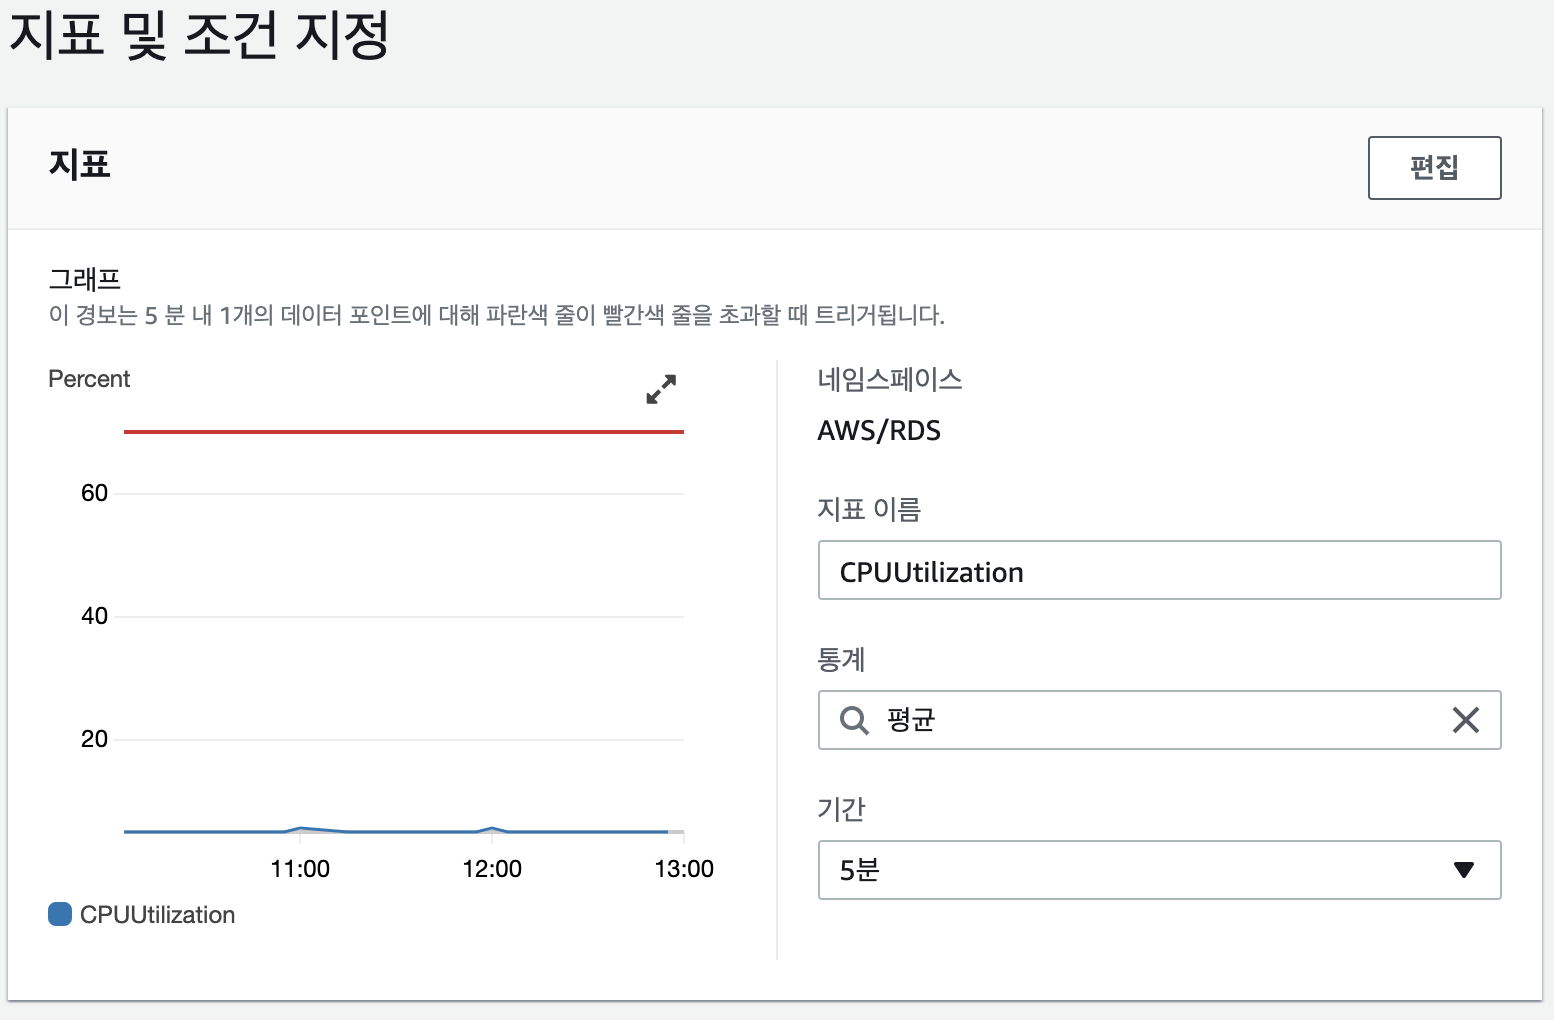Click the alarm trigger description sentence
Image resolution: width=1554 pixels, height=1020 pixels.
pyautogui.click(x=497, y=316)
